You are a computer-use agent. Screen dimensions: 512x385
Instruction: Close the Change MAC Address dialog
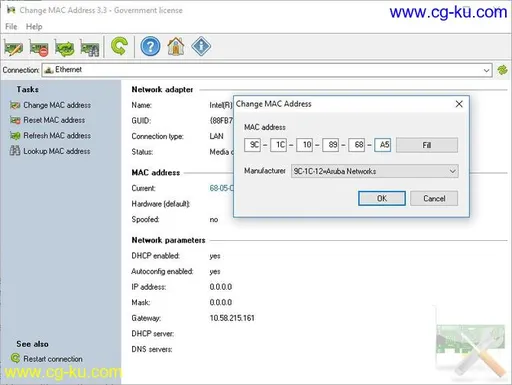pos(459,104)
